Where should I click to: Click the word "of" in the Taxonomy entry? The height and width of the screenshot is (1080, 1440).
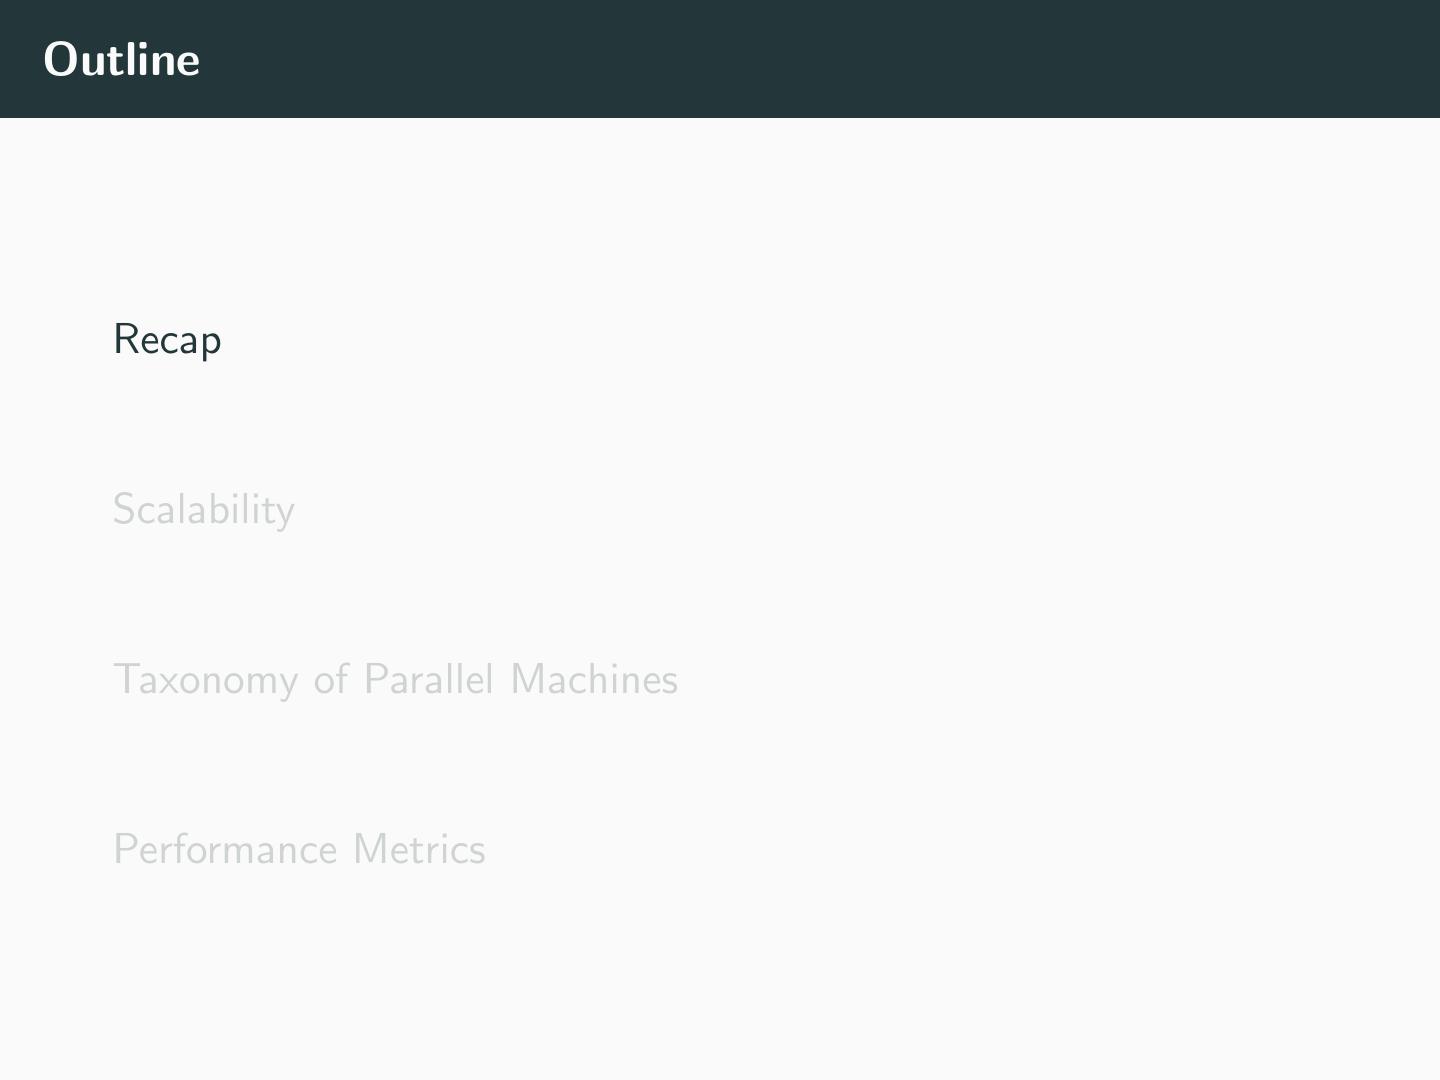pyautogui.click(x=331, y=680)
